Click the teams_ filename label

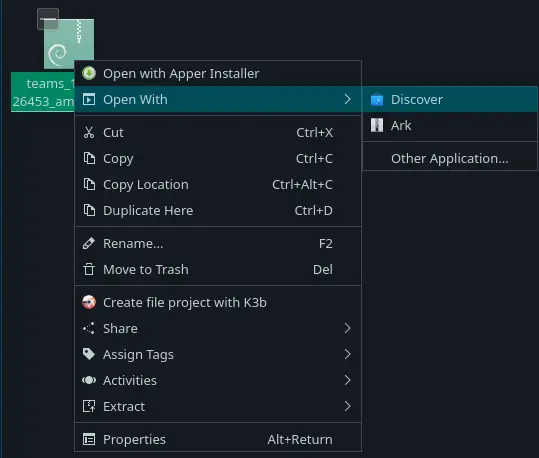(43, 92)
